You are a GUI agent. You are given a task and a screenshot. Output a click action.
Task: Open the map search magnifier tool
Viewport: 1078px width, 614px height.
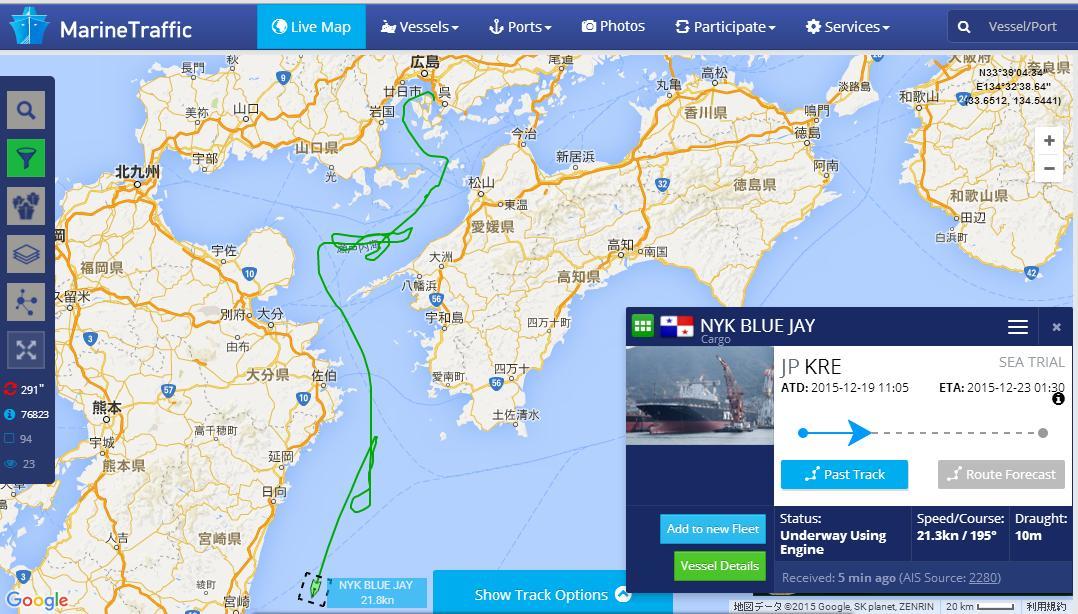[x=26, y=110]
